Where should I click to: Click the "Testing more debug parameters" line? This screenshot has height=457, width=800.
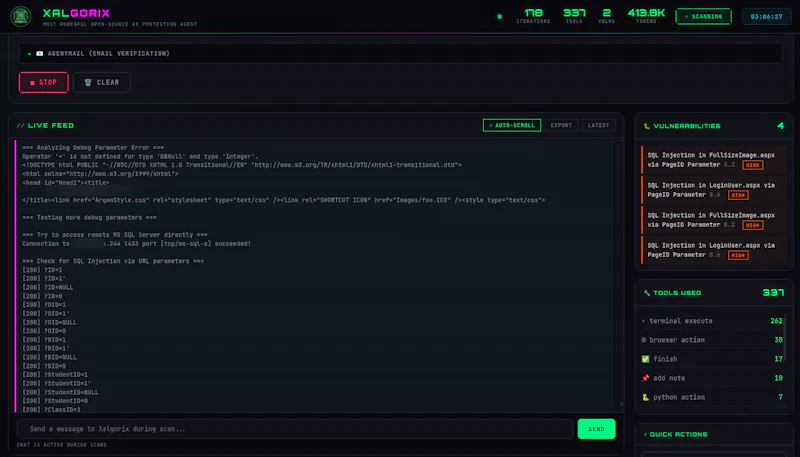[x=89, y=217]
